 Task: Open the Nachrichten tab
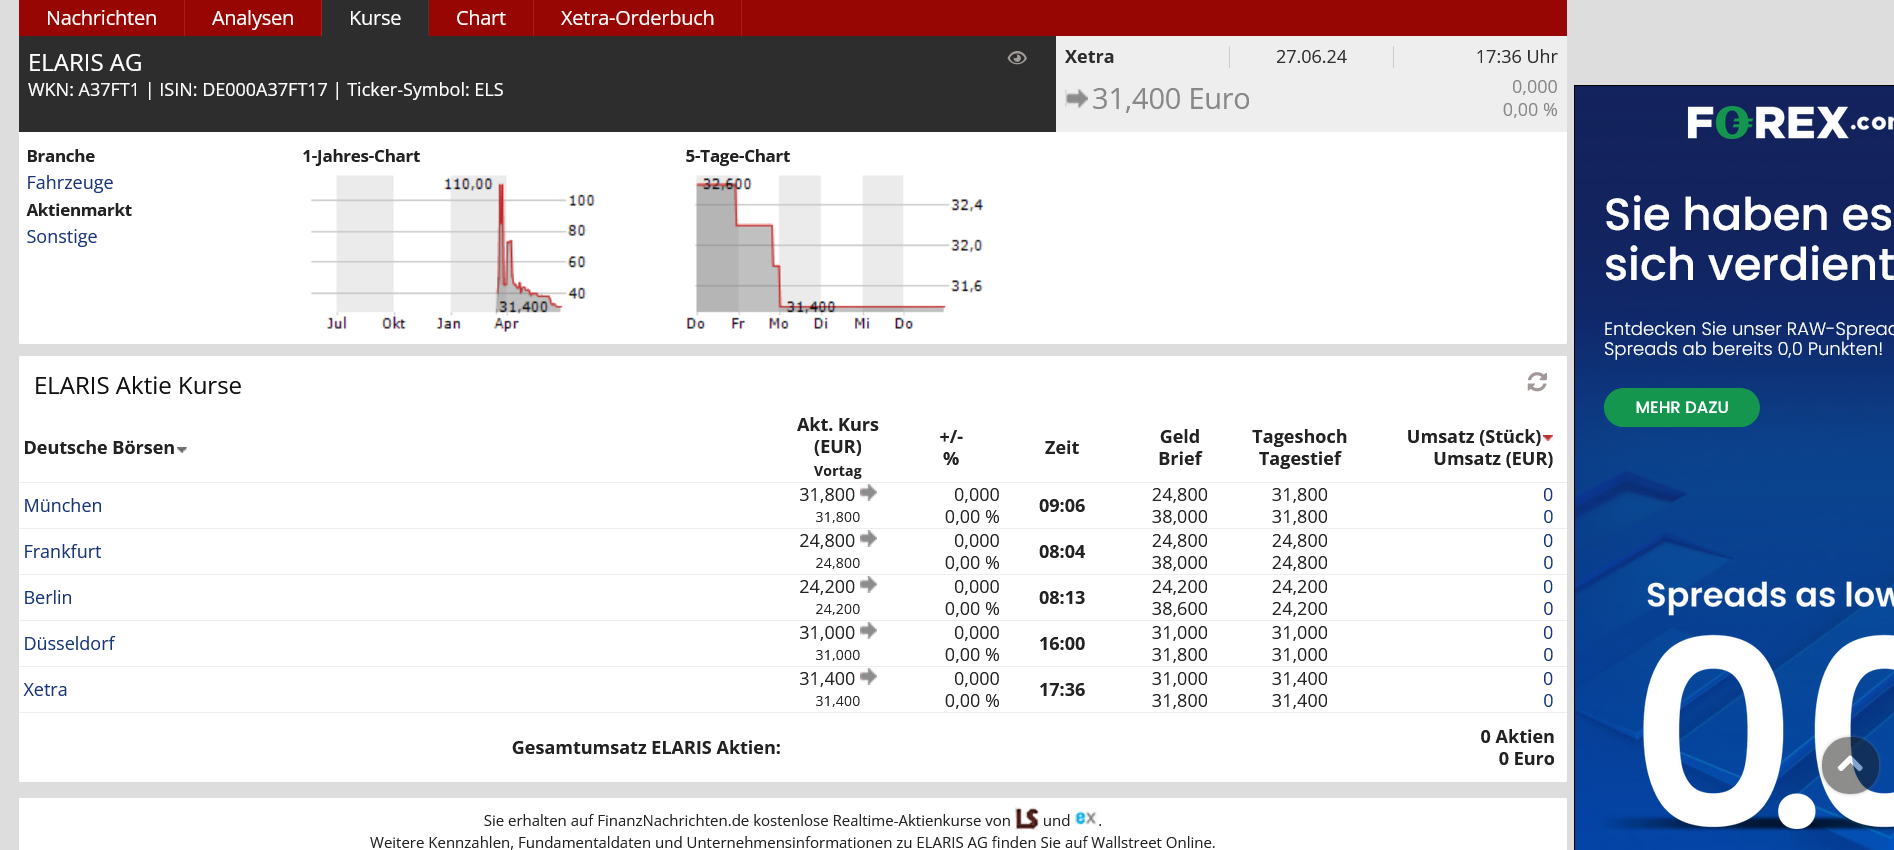[x=101, y=18]
